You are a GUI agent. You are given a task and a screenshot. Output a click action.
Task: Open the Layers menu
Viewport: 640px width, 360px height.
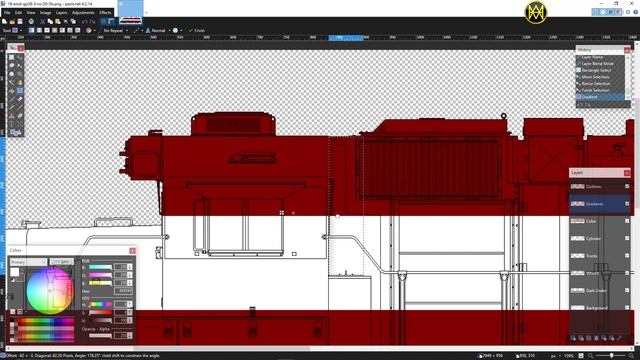coord(61,13)
